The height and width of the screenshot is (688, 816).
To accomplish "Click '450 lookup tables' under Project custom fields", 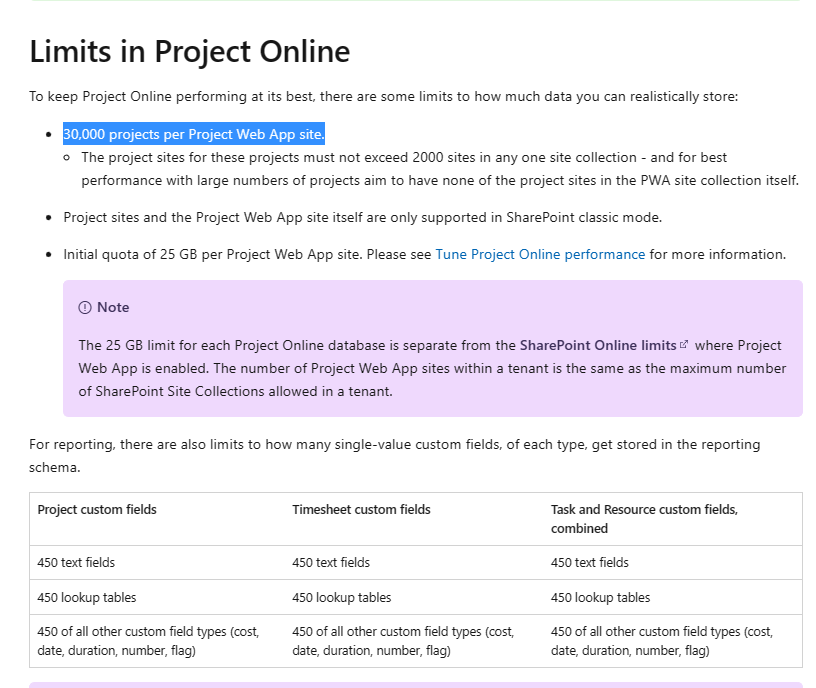I will (x=86, y=597).
